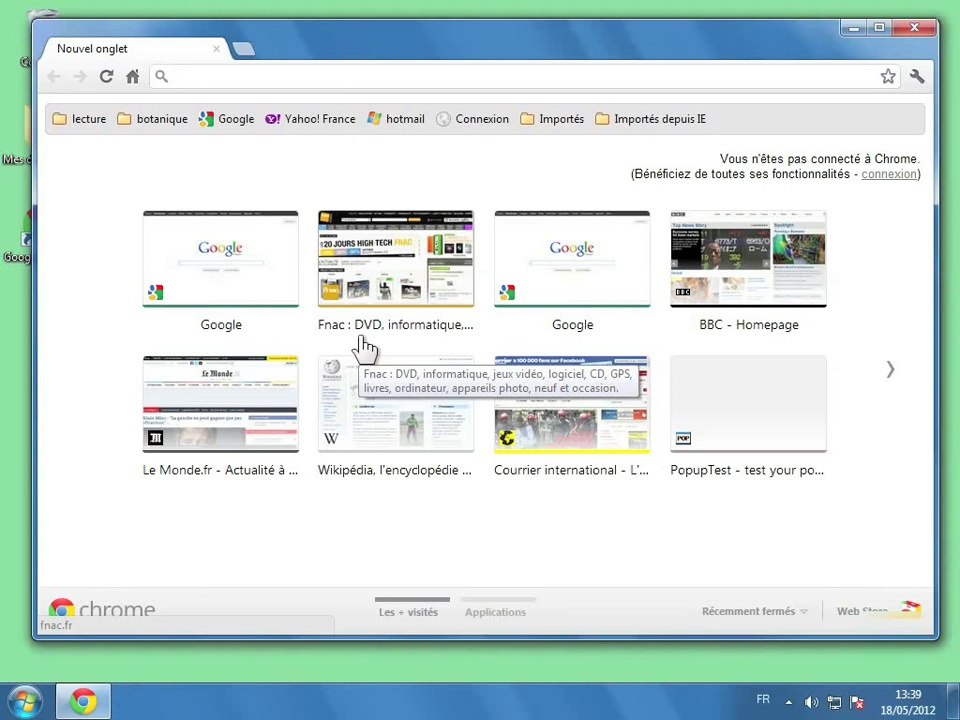Reload the page with the refresh icon

tap(107, 77)
